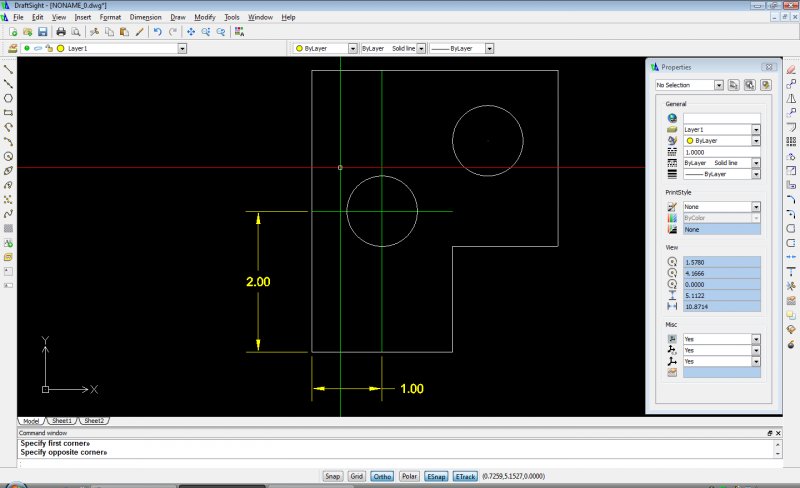Click the line scale 1.0000 field

[721, 152]
